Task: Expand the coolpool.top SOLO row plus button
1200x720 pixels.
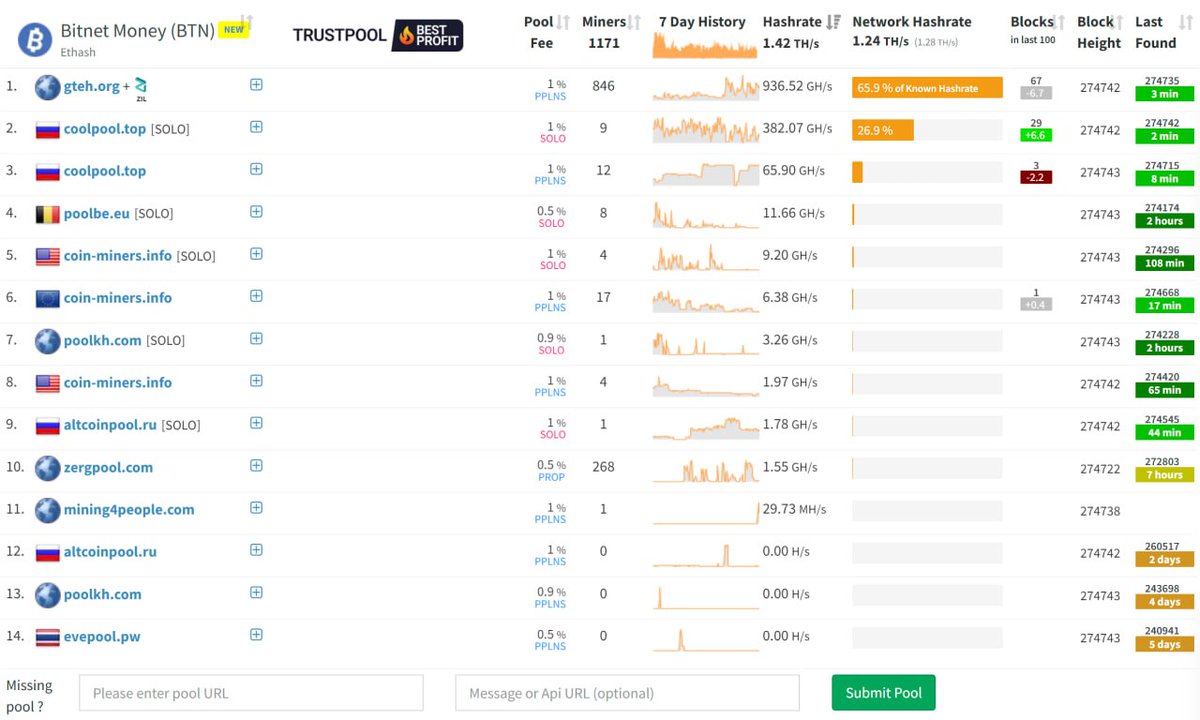Action: pos(256,127)
